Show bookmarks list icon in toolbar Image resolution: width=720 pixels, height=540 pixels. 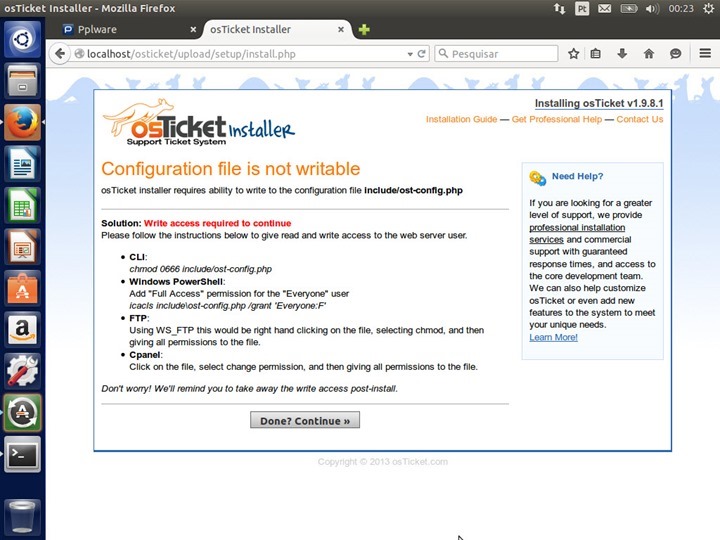596,54
